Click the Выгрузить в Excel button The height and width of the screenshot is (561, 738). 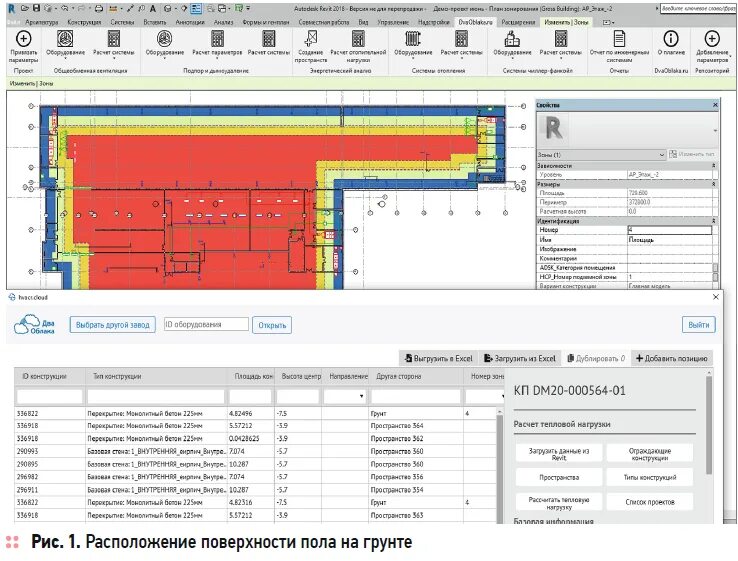[x=438, y=358]
